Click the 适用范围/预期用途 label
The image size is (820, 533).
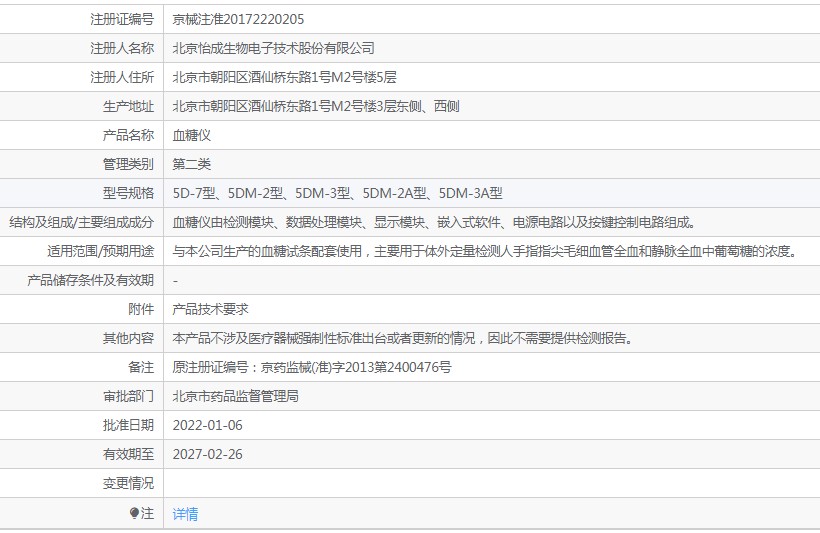(x=100, y=252)
